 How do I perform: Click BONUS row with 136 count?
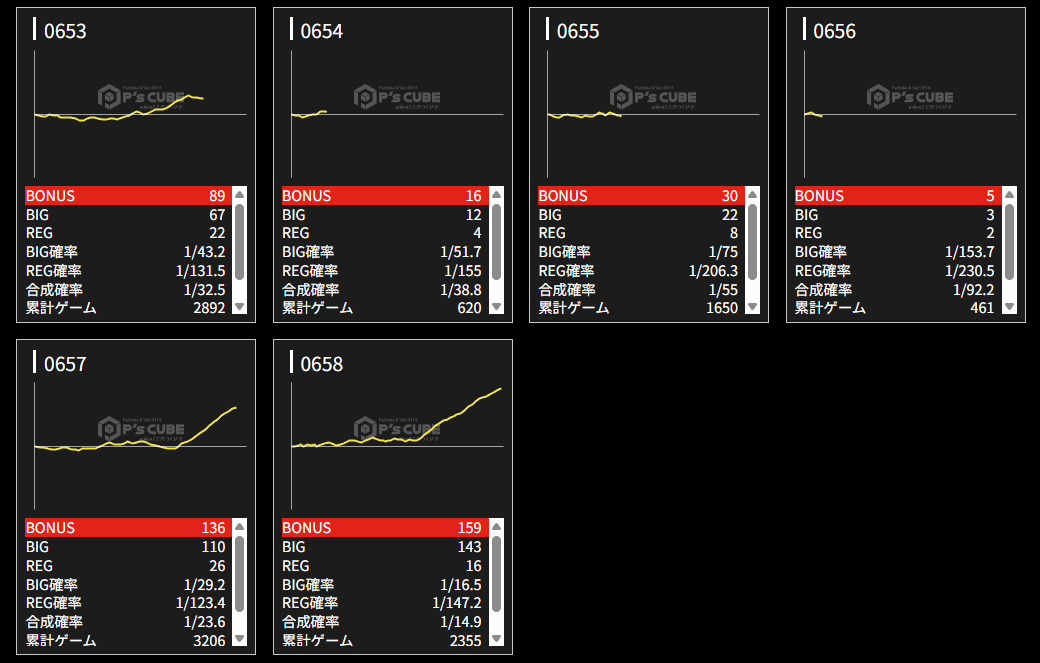(x=127, y=527)
